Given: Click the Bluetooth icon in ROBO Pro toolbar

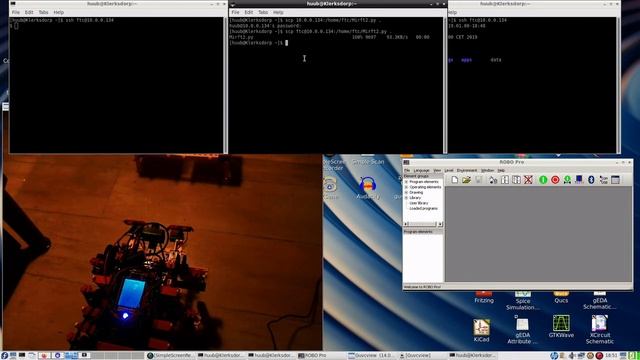Looking at the screenshot, I should [591, 180].
